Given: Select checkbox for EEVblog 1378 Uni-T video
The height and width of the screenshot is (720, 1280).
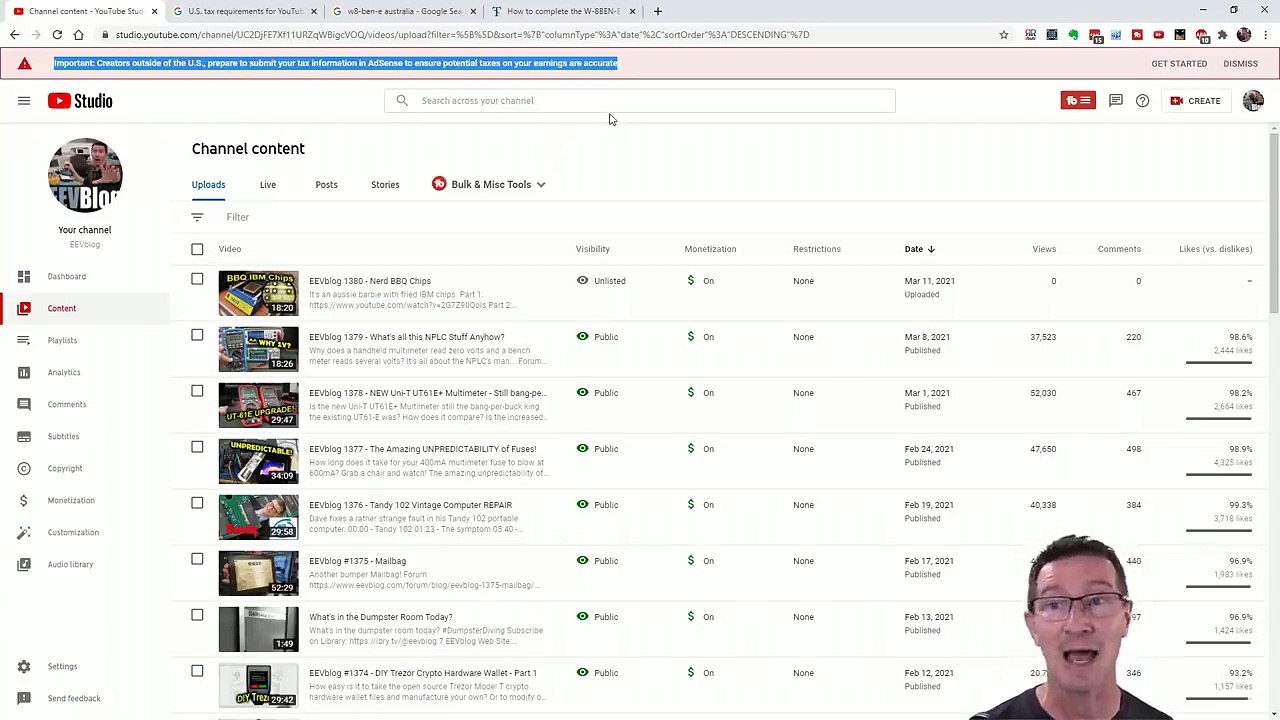Looking at the screenshot, I should (197, 391).
